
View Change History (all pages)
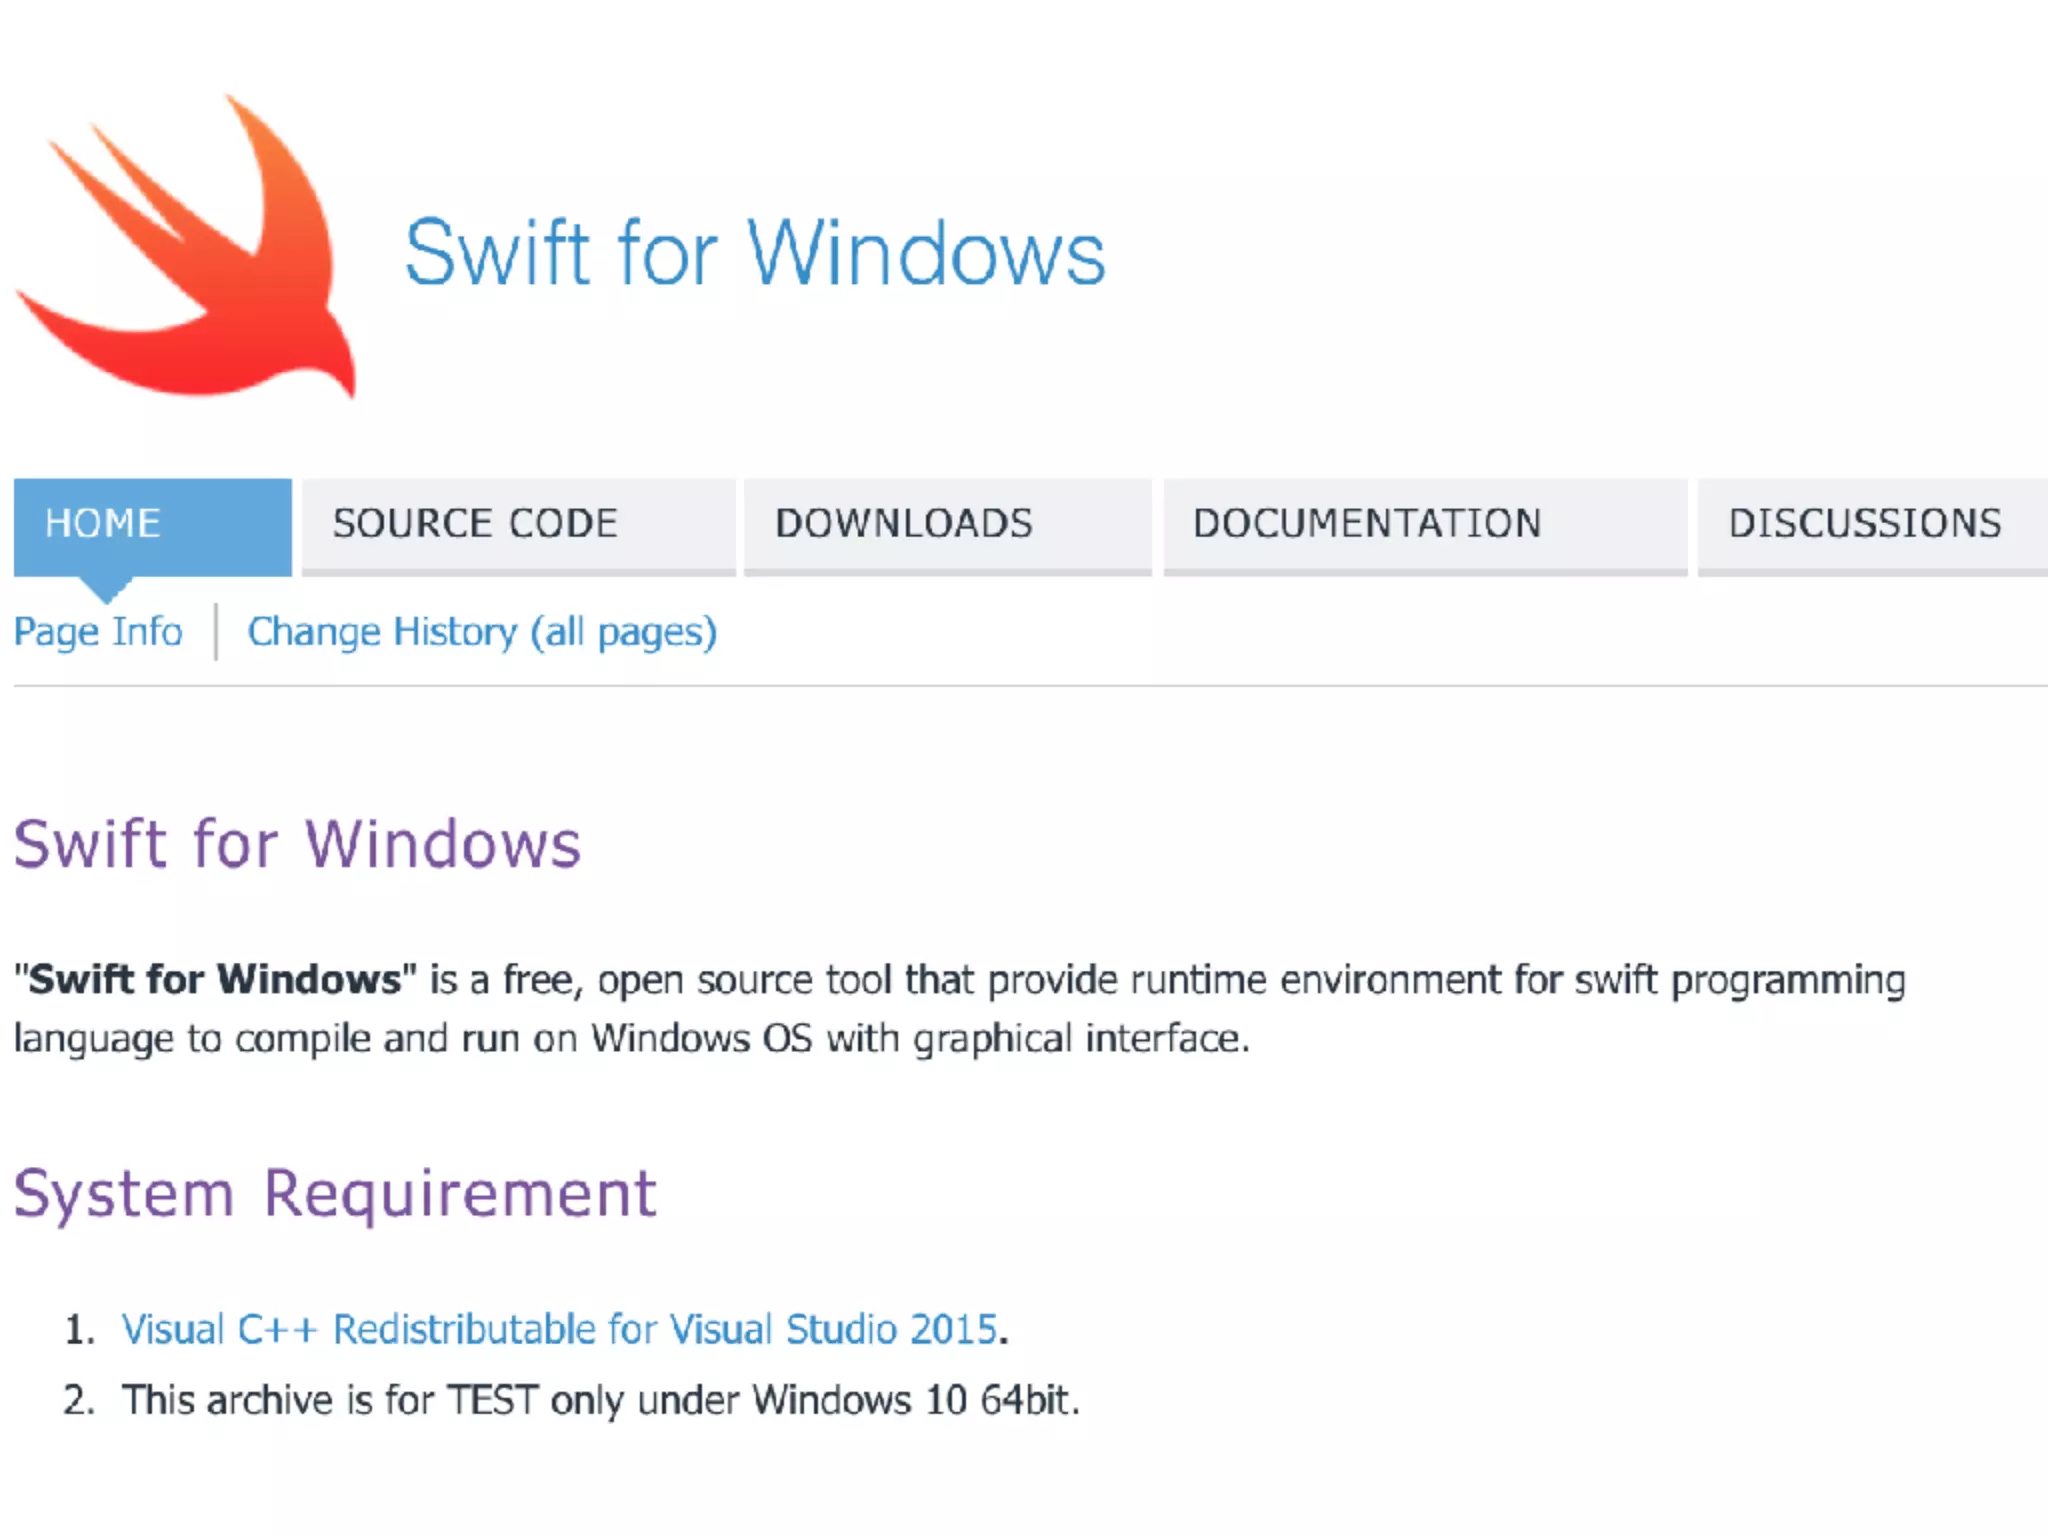pos(482,632)
